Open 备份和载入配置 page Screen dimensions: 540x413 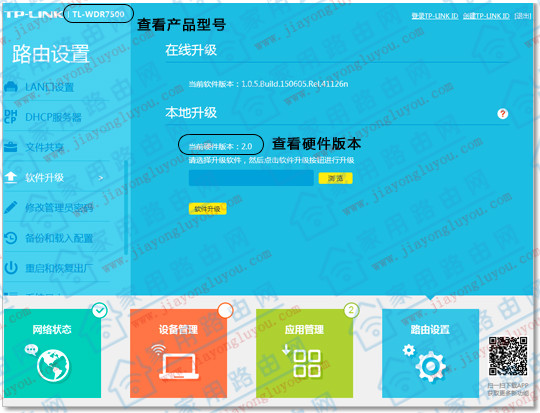pos(59,238)
